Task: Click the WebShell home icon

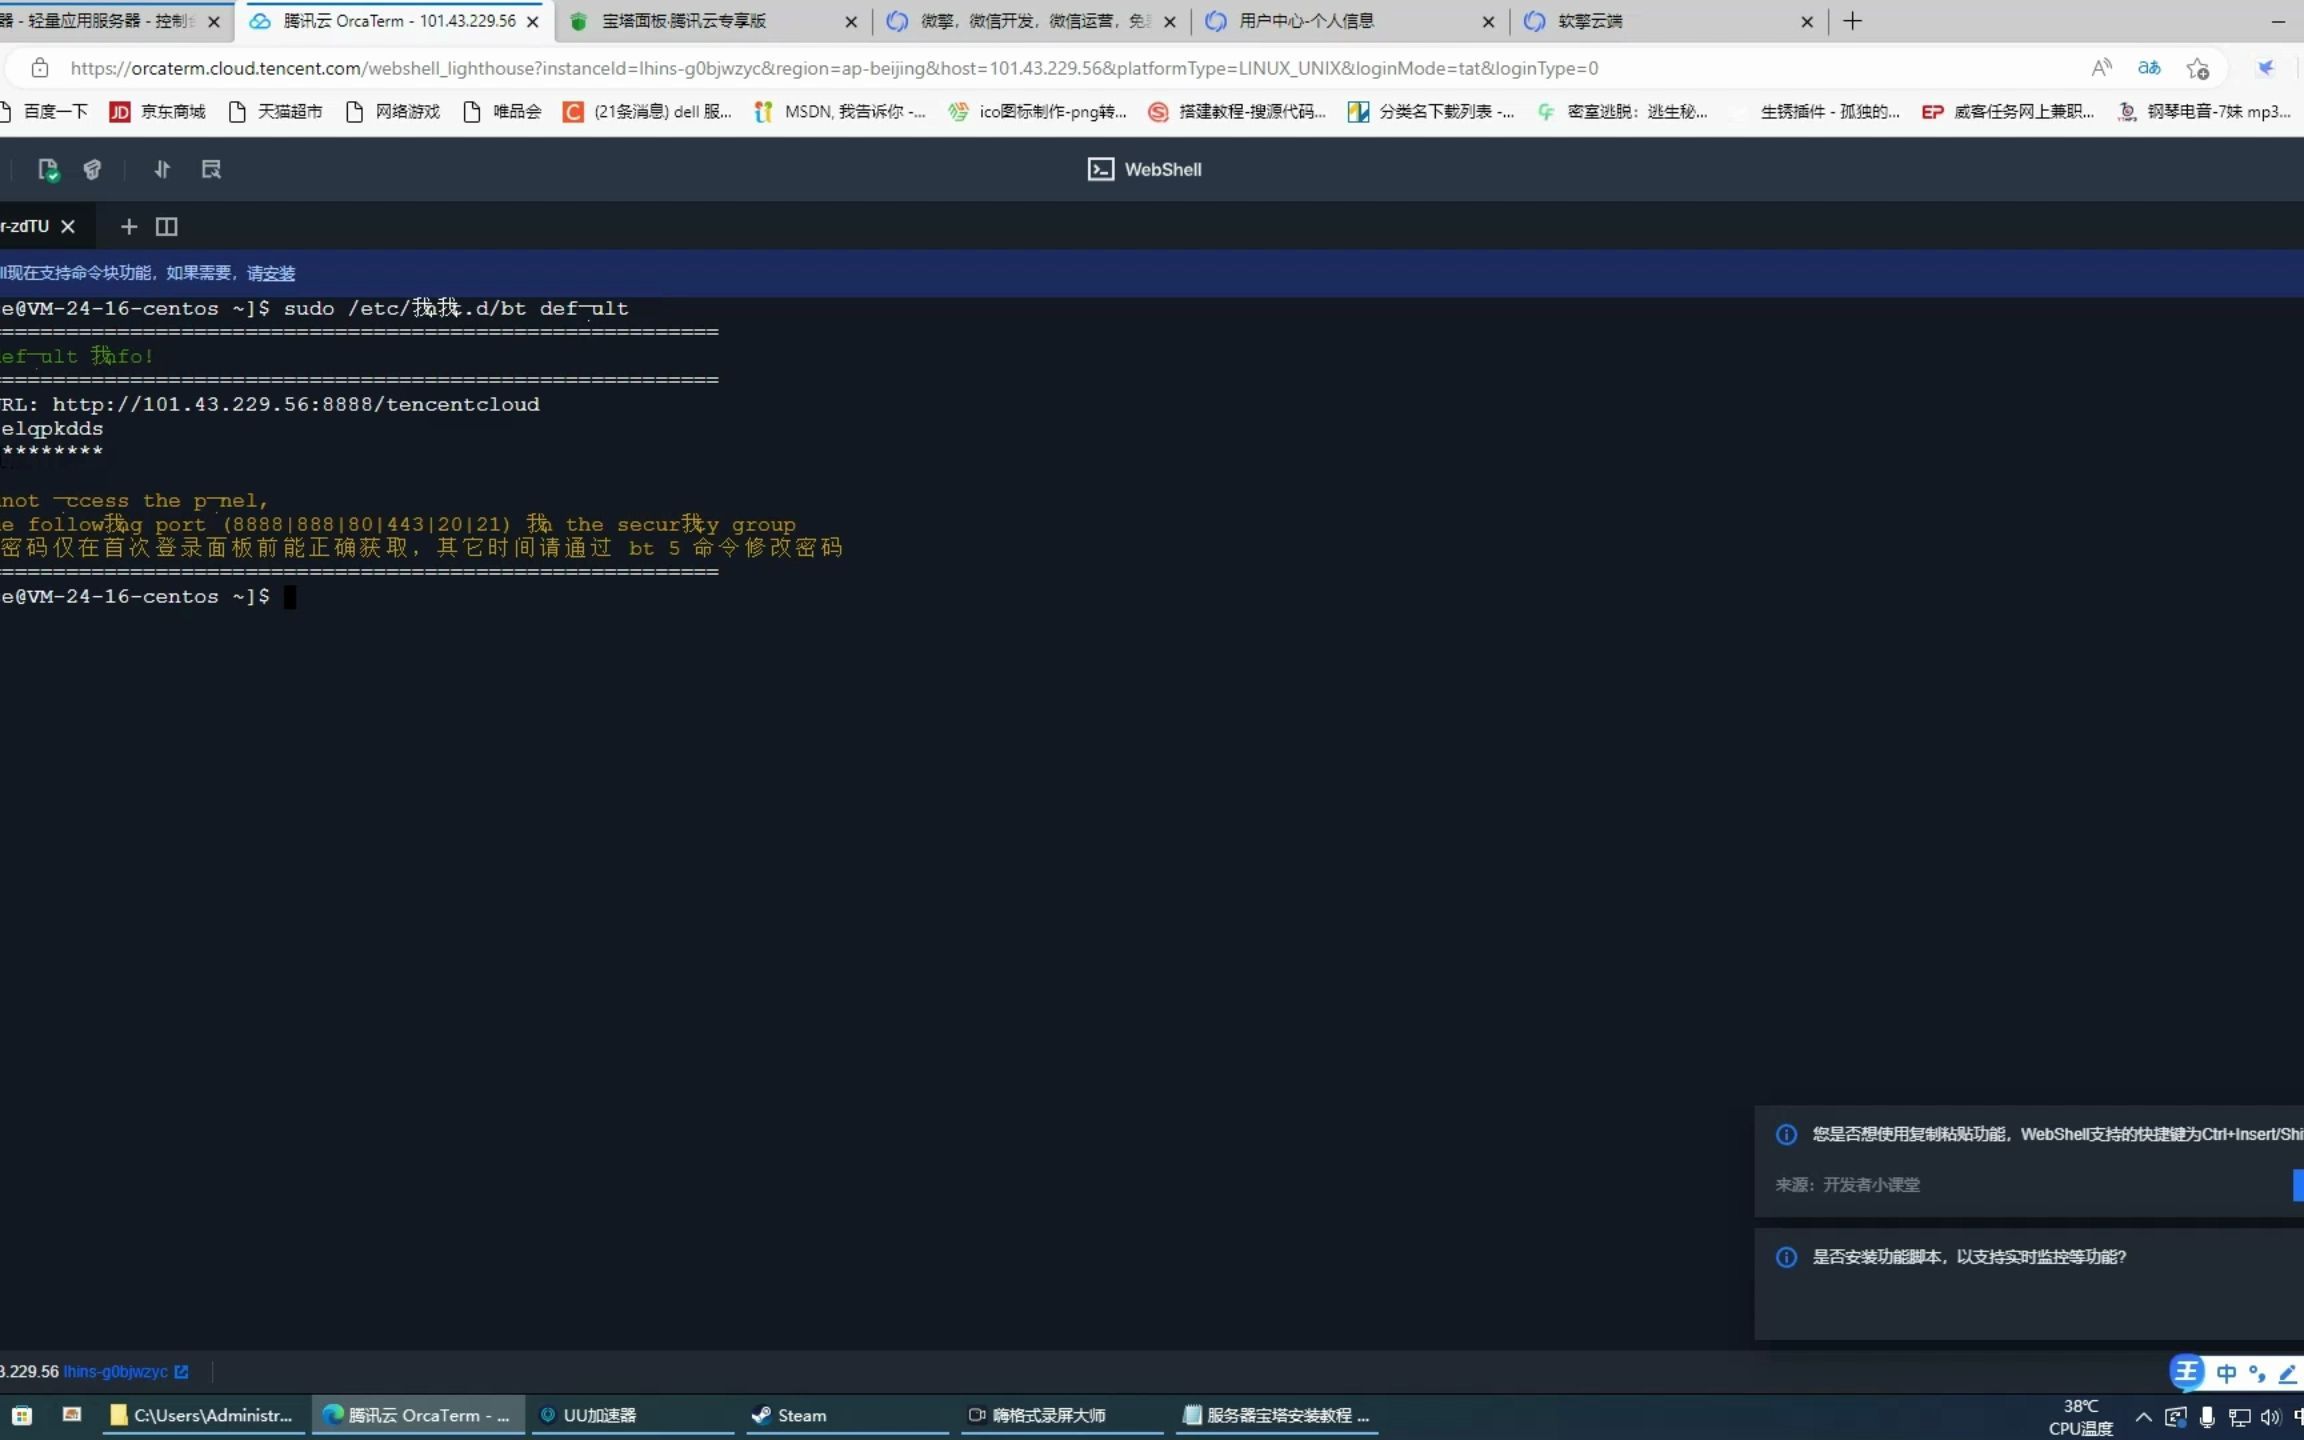Action: coord(1101,168)
